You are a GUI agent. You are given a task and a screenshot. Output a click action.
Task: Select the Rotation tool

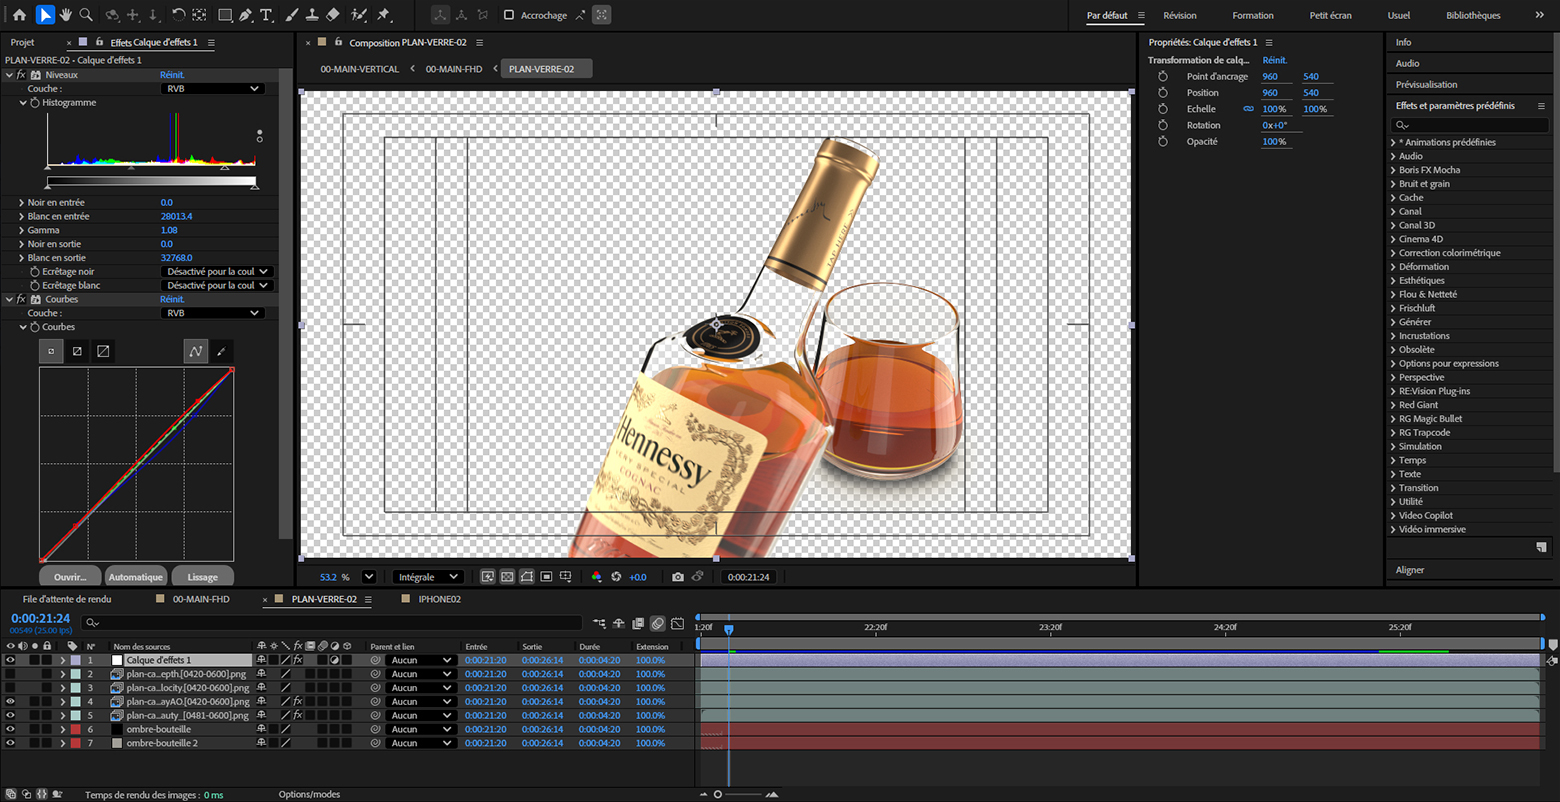(178, 15)
